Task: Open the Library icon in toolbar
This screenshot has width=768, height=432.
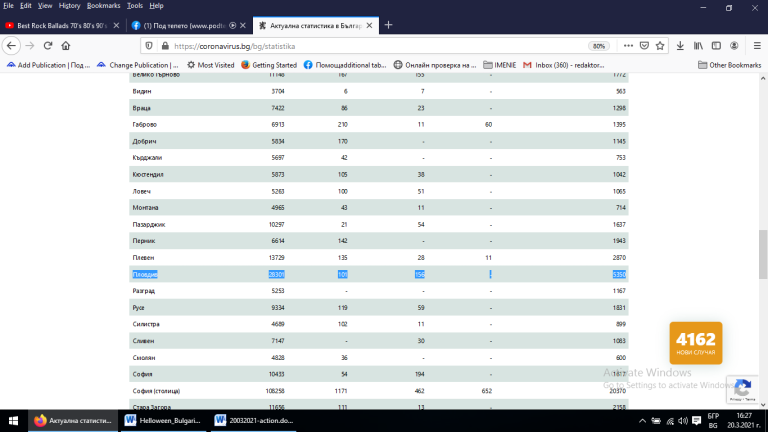Action: coord(699,45)
